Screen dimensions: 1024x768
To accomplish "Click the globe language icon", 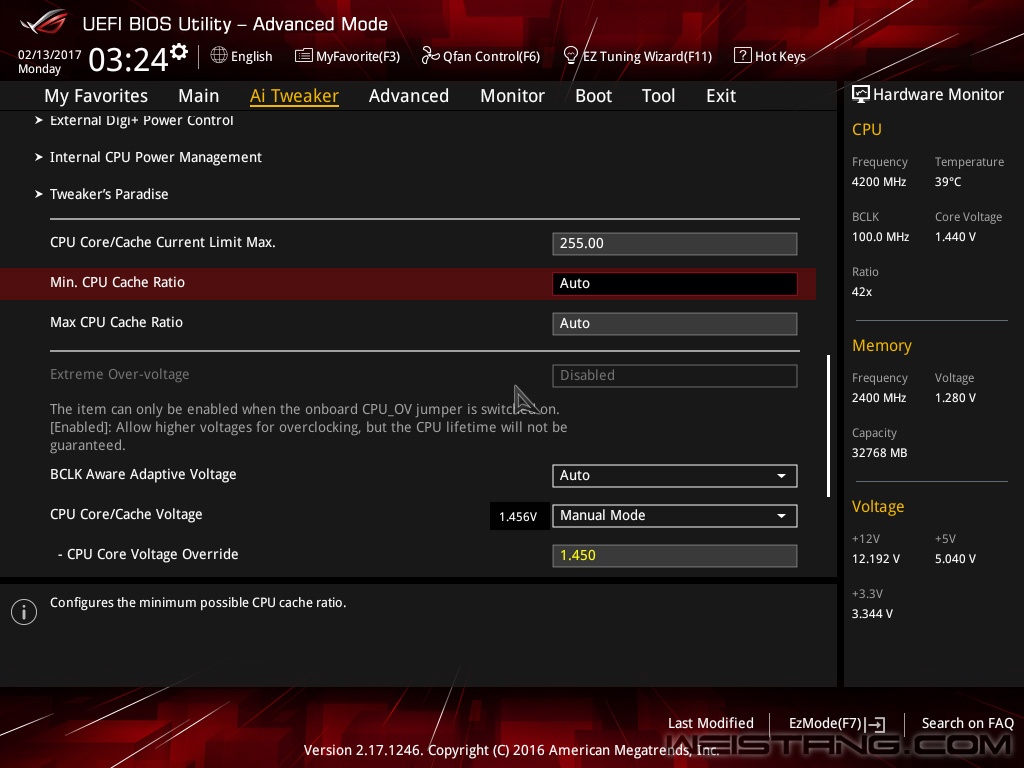I will point(219,56).
